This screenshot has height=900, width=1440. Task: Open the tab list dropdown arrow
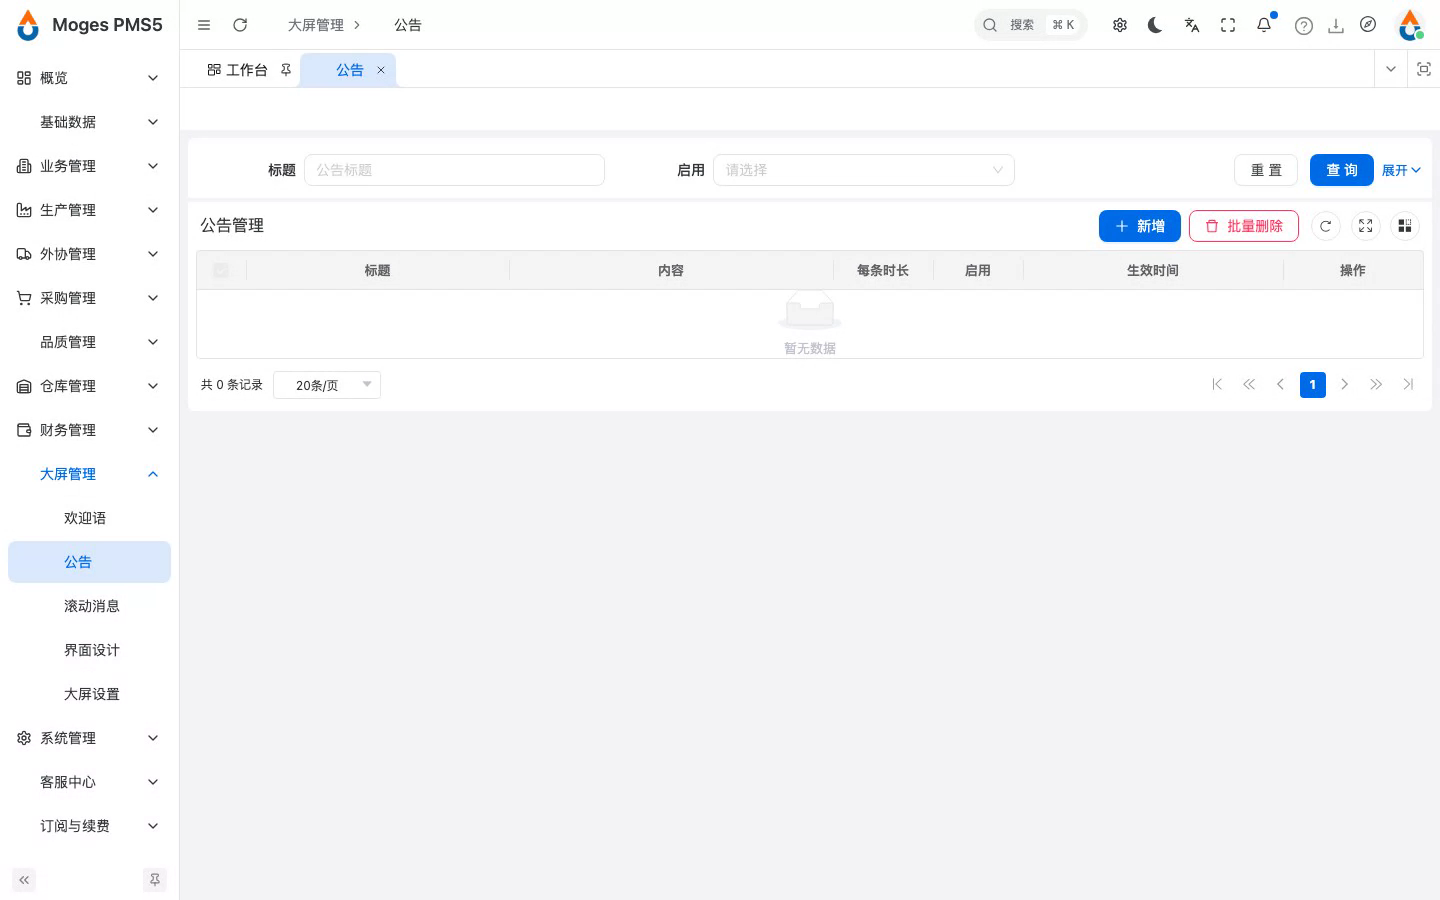tap(1390, 69)
